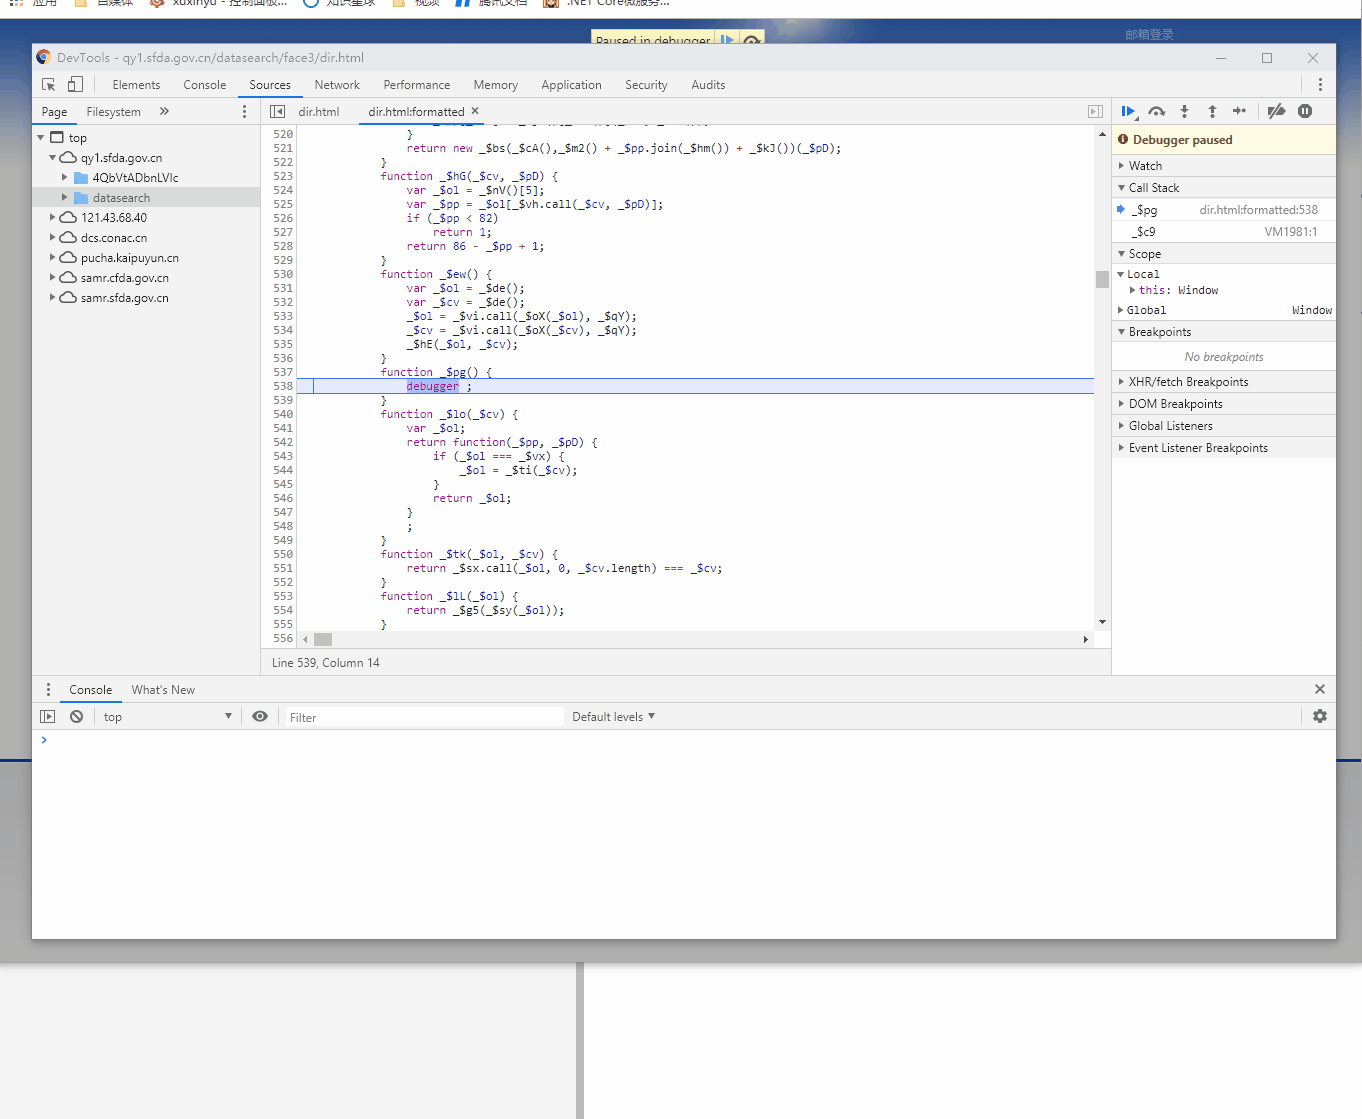
Task: Open the Audits panel tab
Action: pyautogui.click(x=708, y=85)
